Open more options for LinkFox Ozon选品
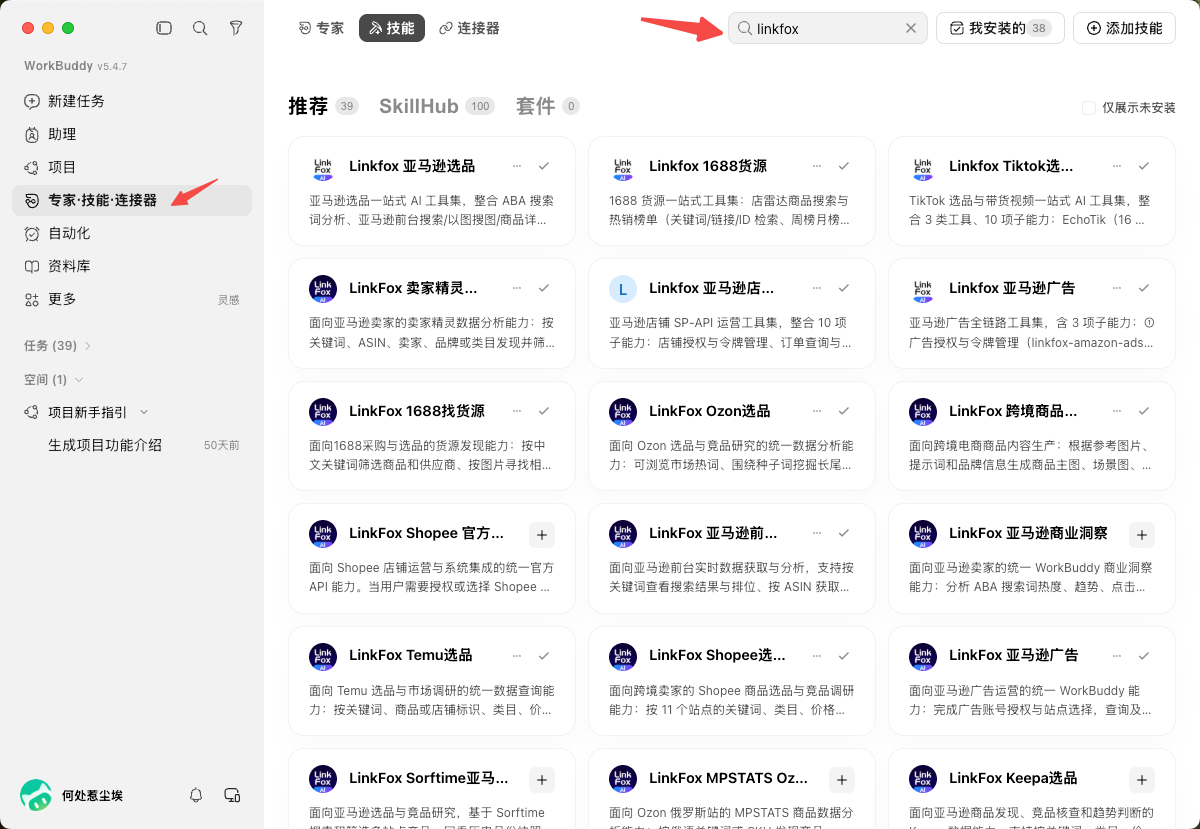This screenshot has width=1200, height=829. pos(817,411)
